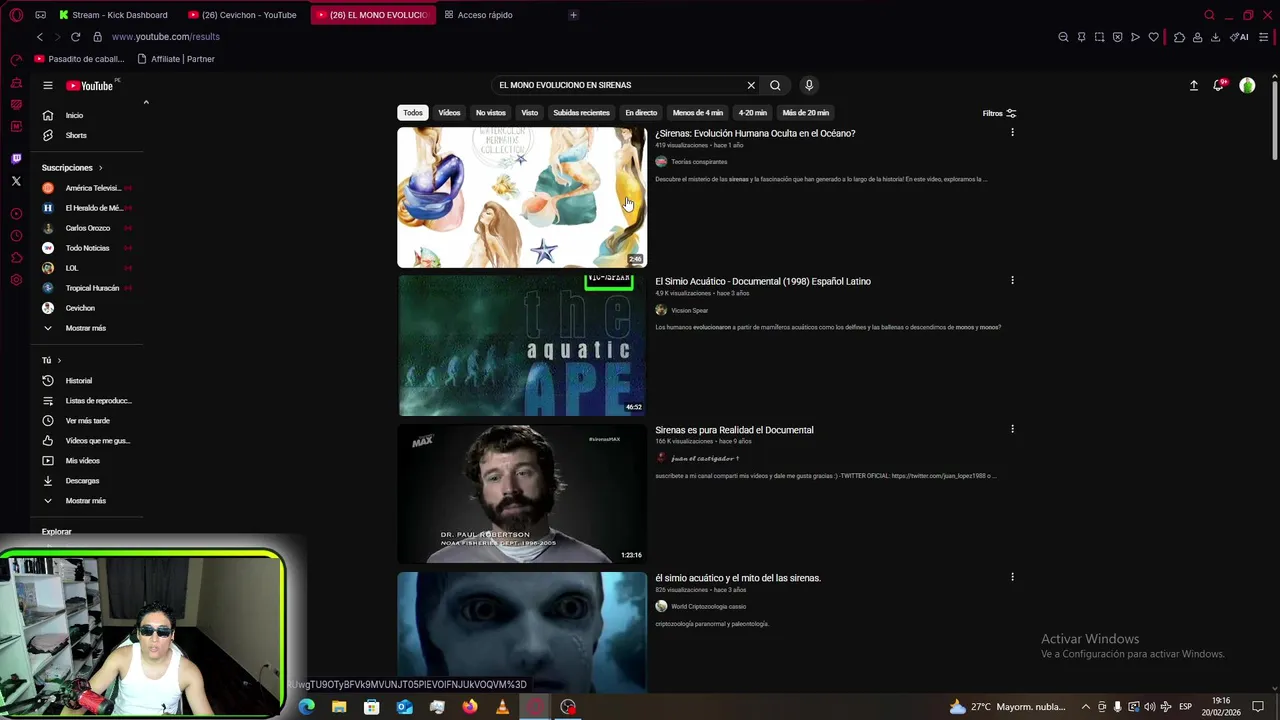Select the Más de 20 min chip

point(806,113)
